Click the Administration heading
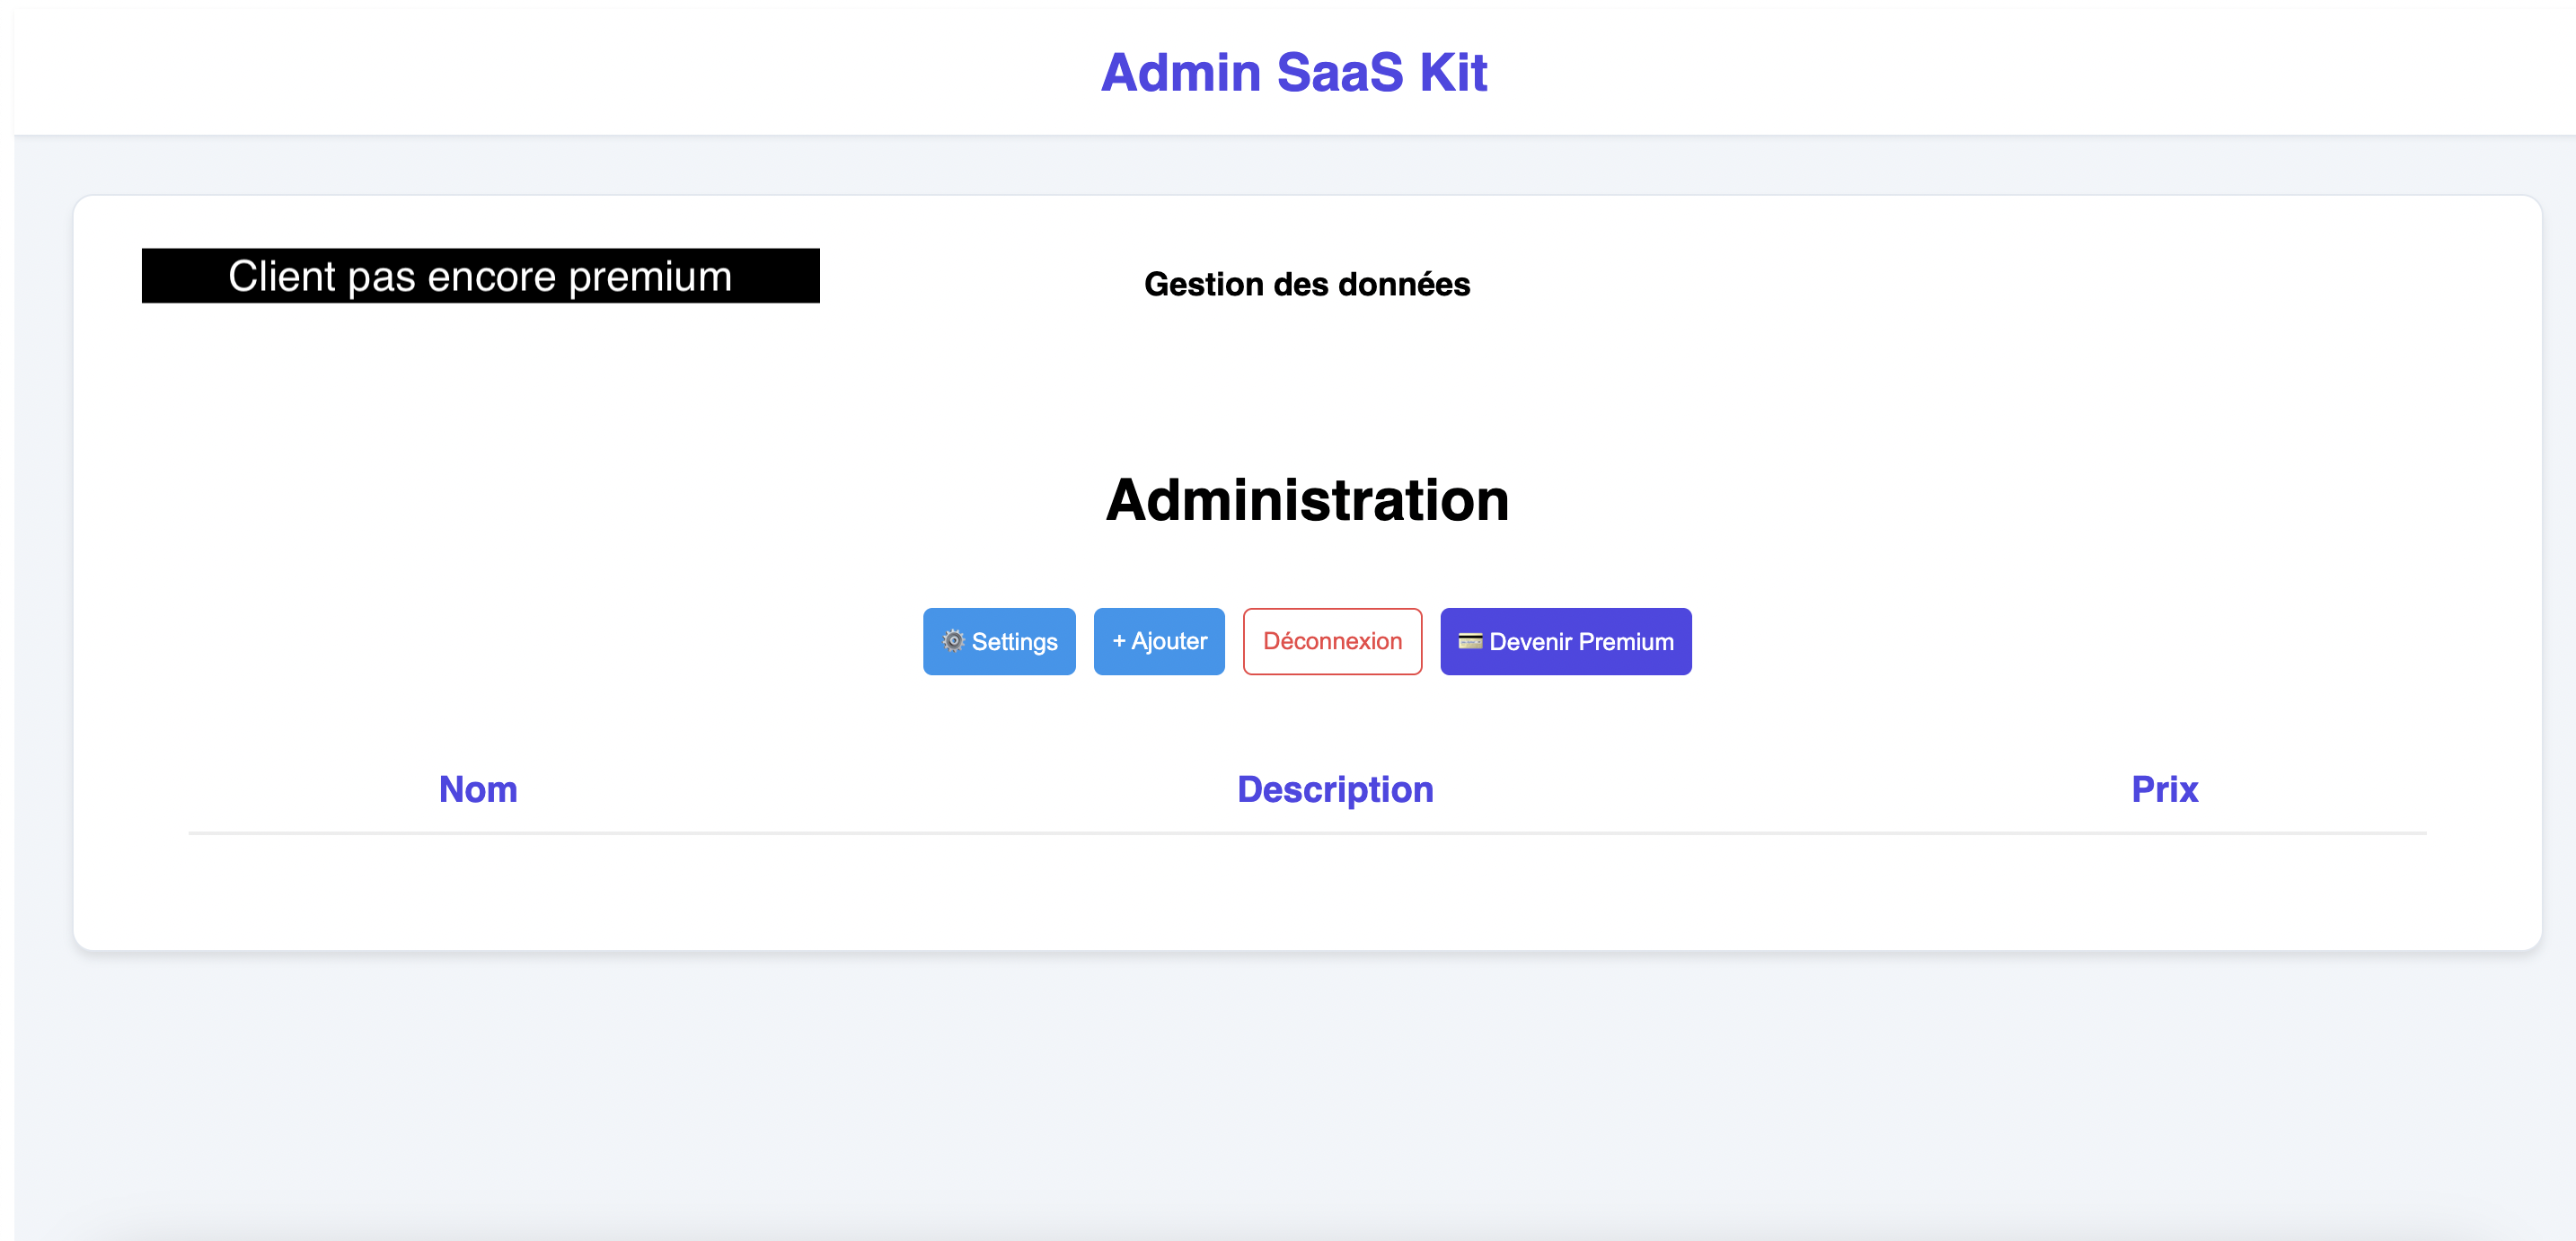Viewport: 2576px width, 1241px height. [x=1306, y=499]
